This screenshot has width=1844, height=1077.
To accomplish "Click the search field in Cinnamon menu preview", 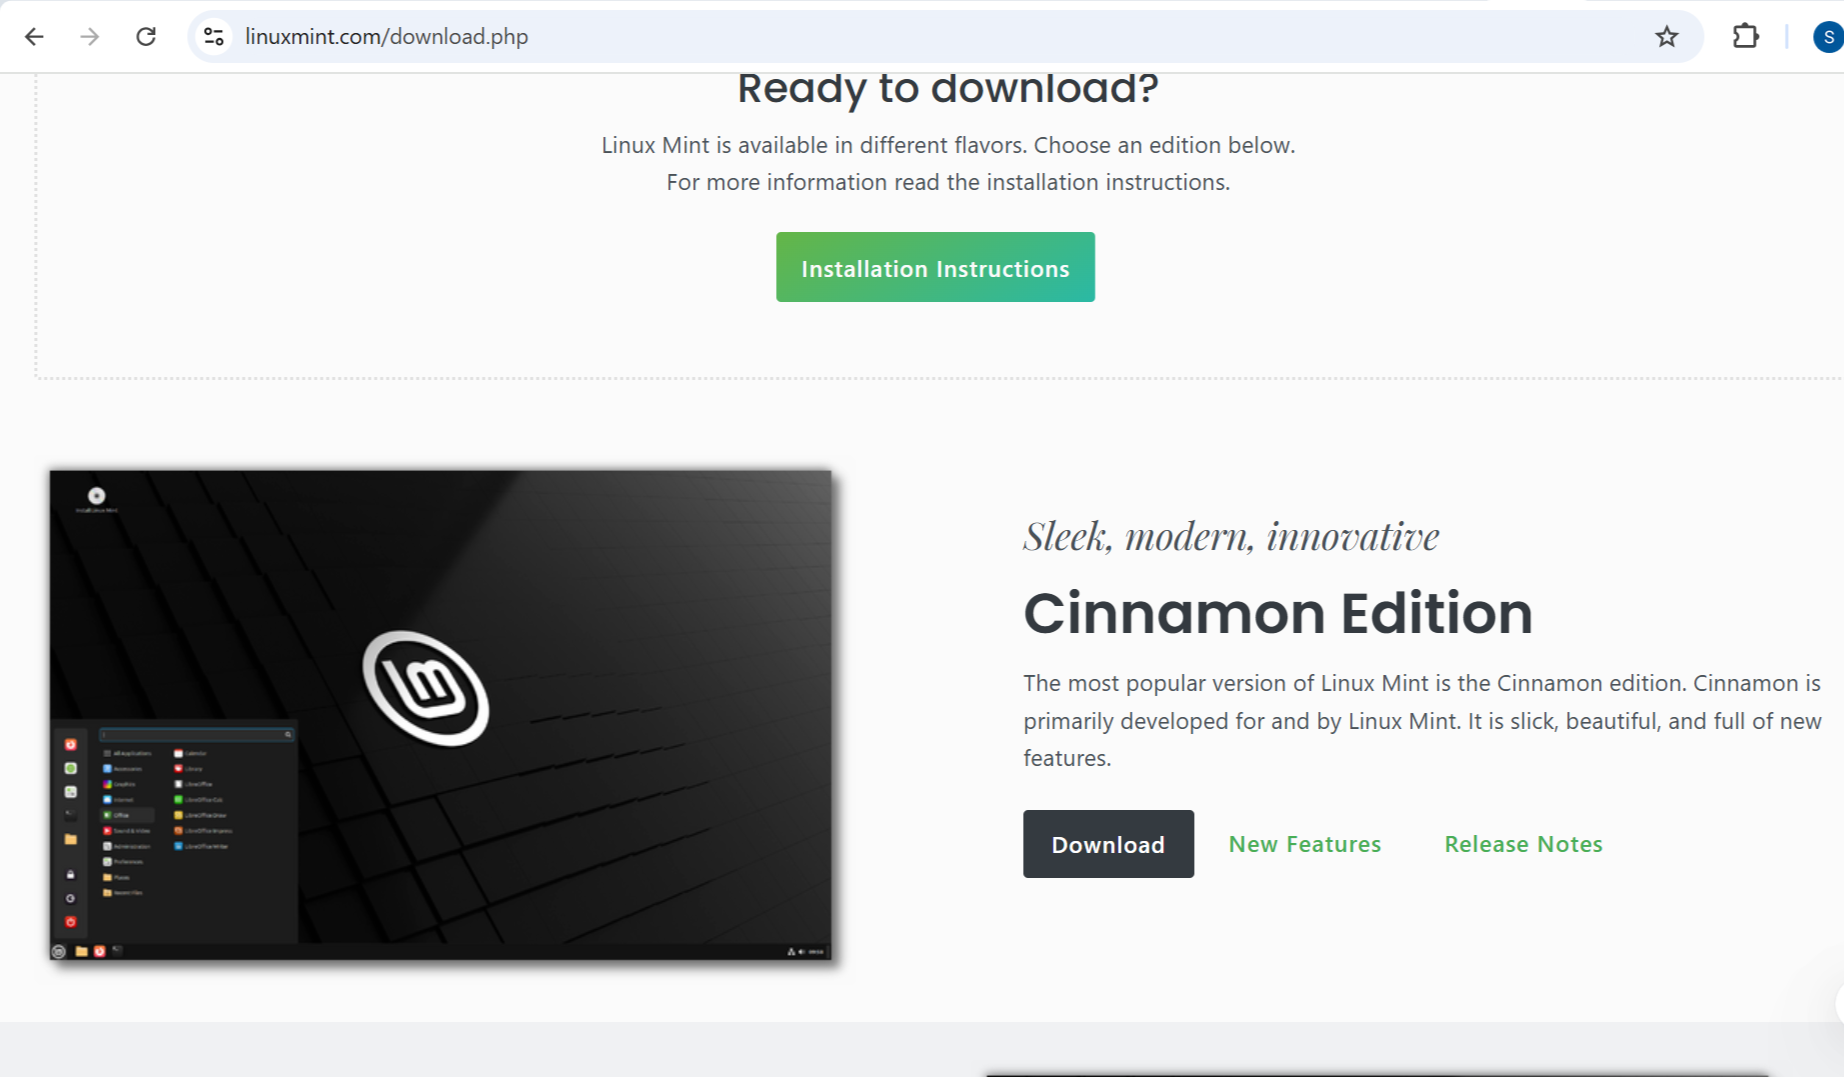I will click(x=195, y=734).
